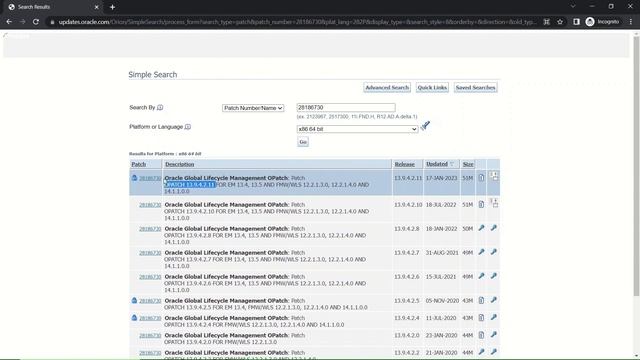Toggle the sort arrow beside the Updated header
This screenshot has width=640, height=360.
452,164
